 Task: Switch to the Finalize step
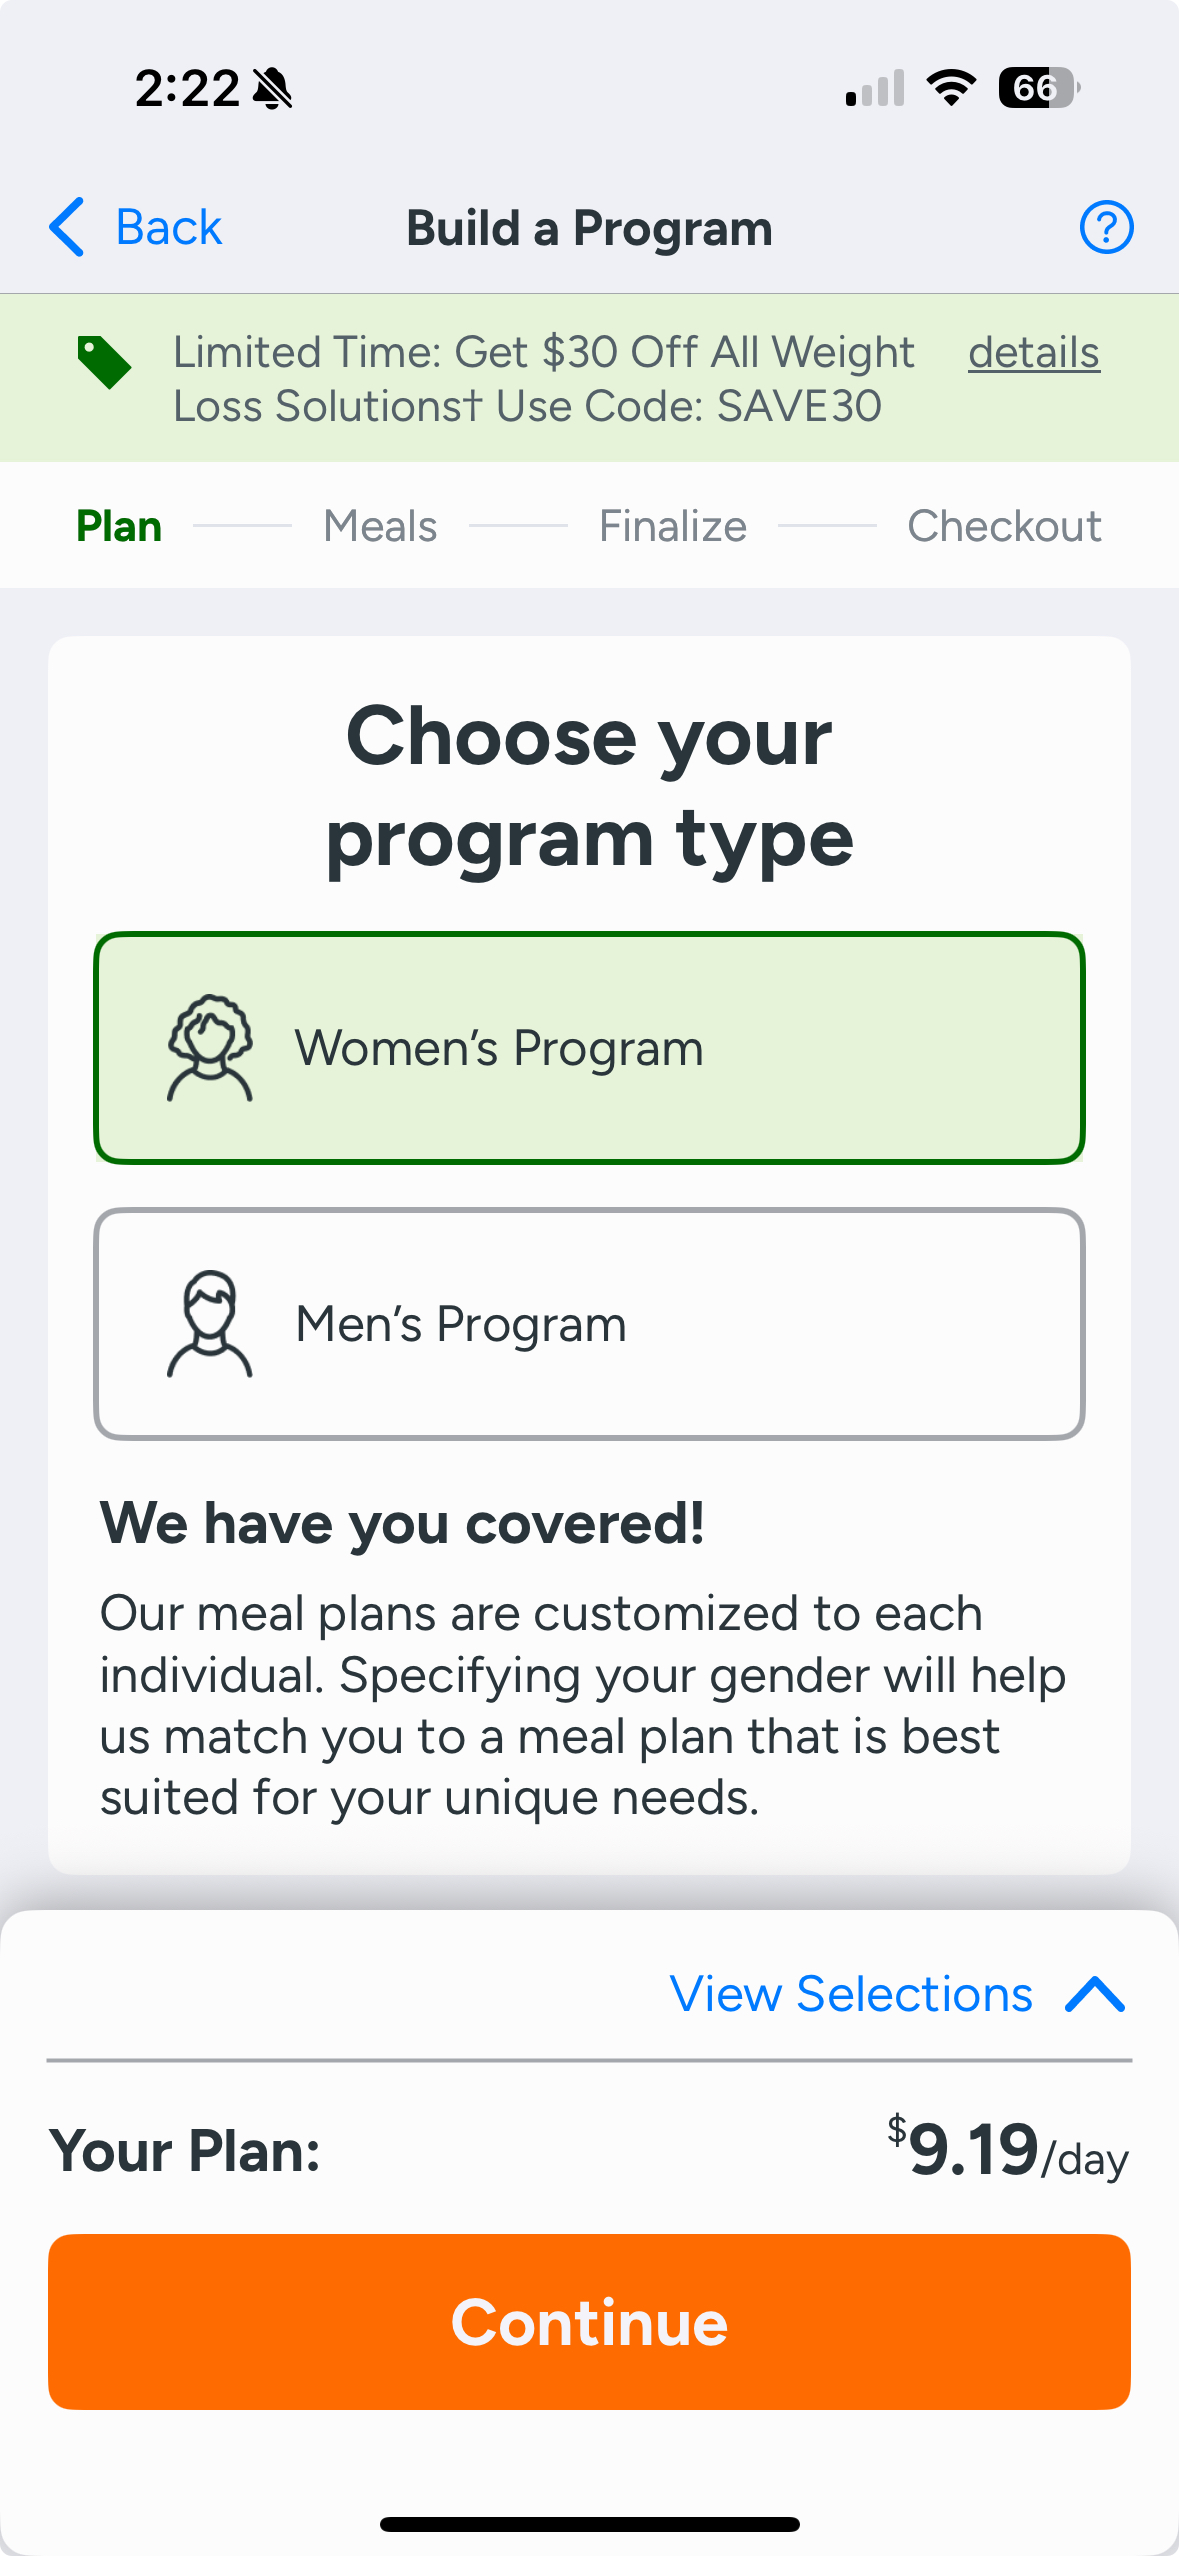[x=672, y=526]
